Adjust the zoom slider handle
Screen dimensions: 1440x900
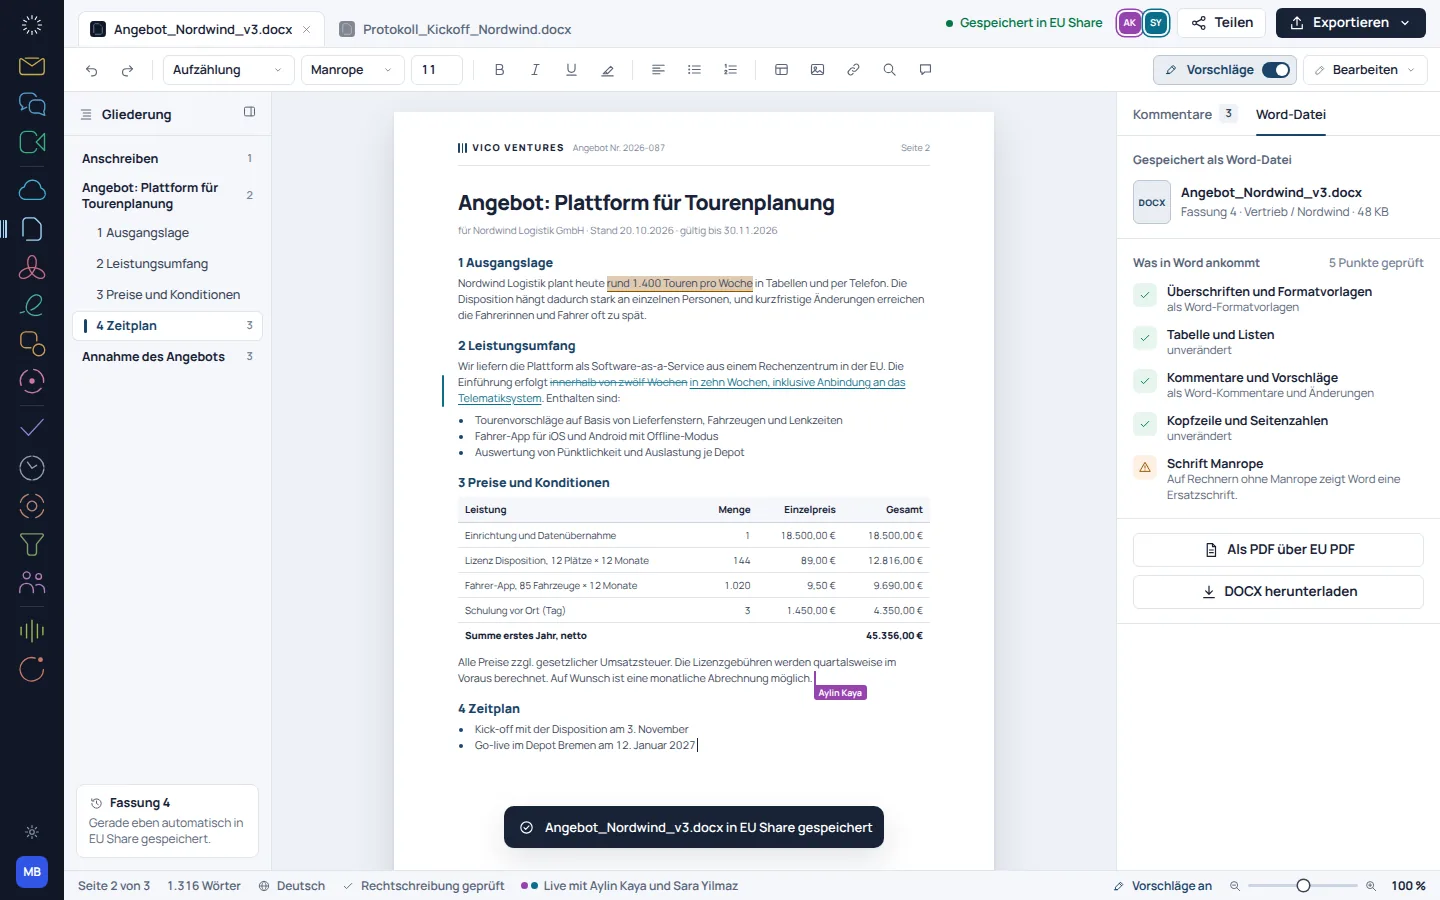coord(1303,886)
